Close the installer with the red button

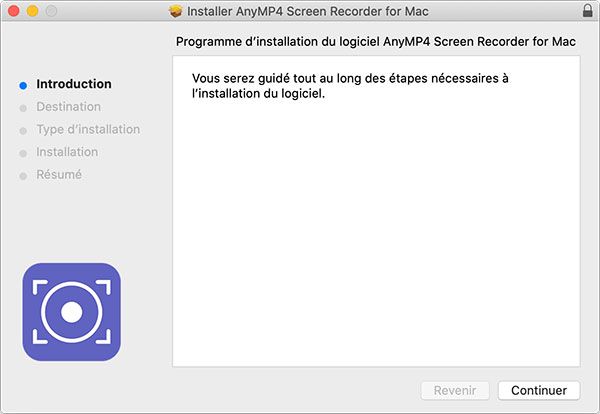pyautogui.click(x=13, y=11)
